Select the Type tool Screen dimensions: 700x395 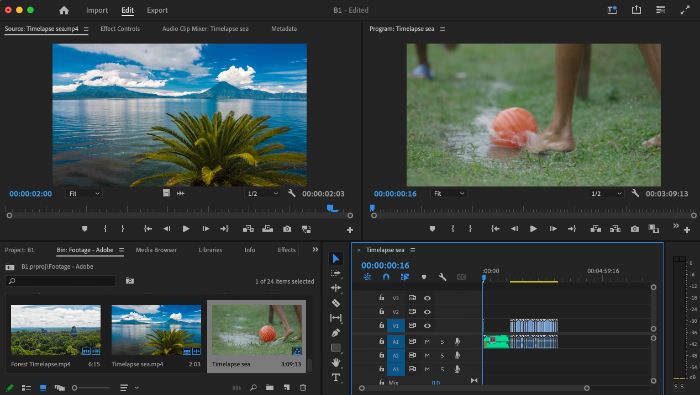[x=336, y=378]
